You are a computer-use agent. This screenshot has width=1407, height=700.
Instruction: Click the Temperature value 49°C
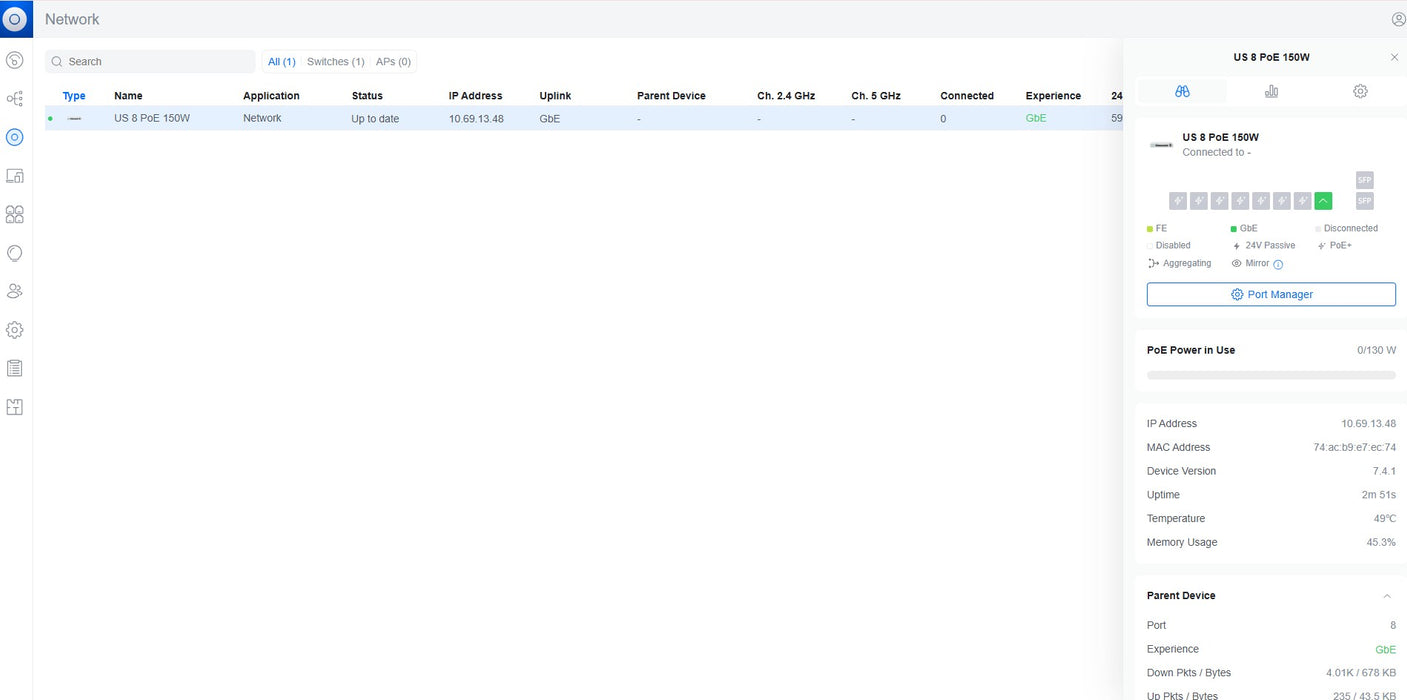tap(1385, 519)
